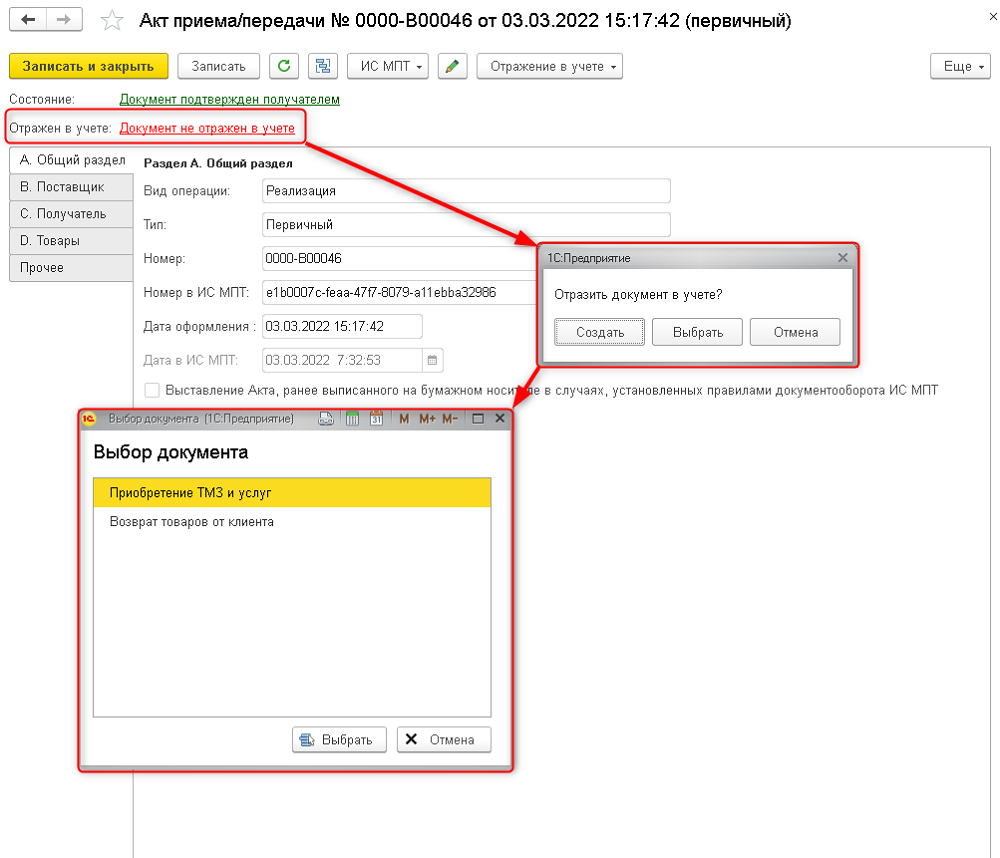The width and height of the screenshot is (1000, 858).
Task: Click the M memory button in title bar
Action: pos(404,418)
